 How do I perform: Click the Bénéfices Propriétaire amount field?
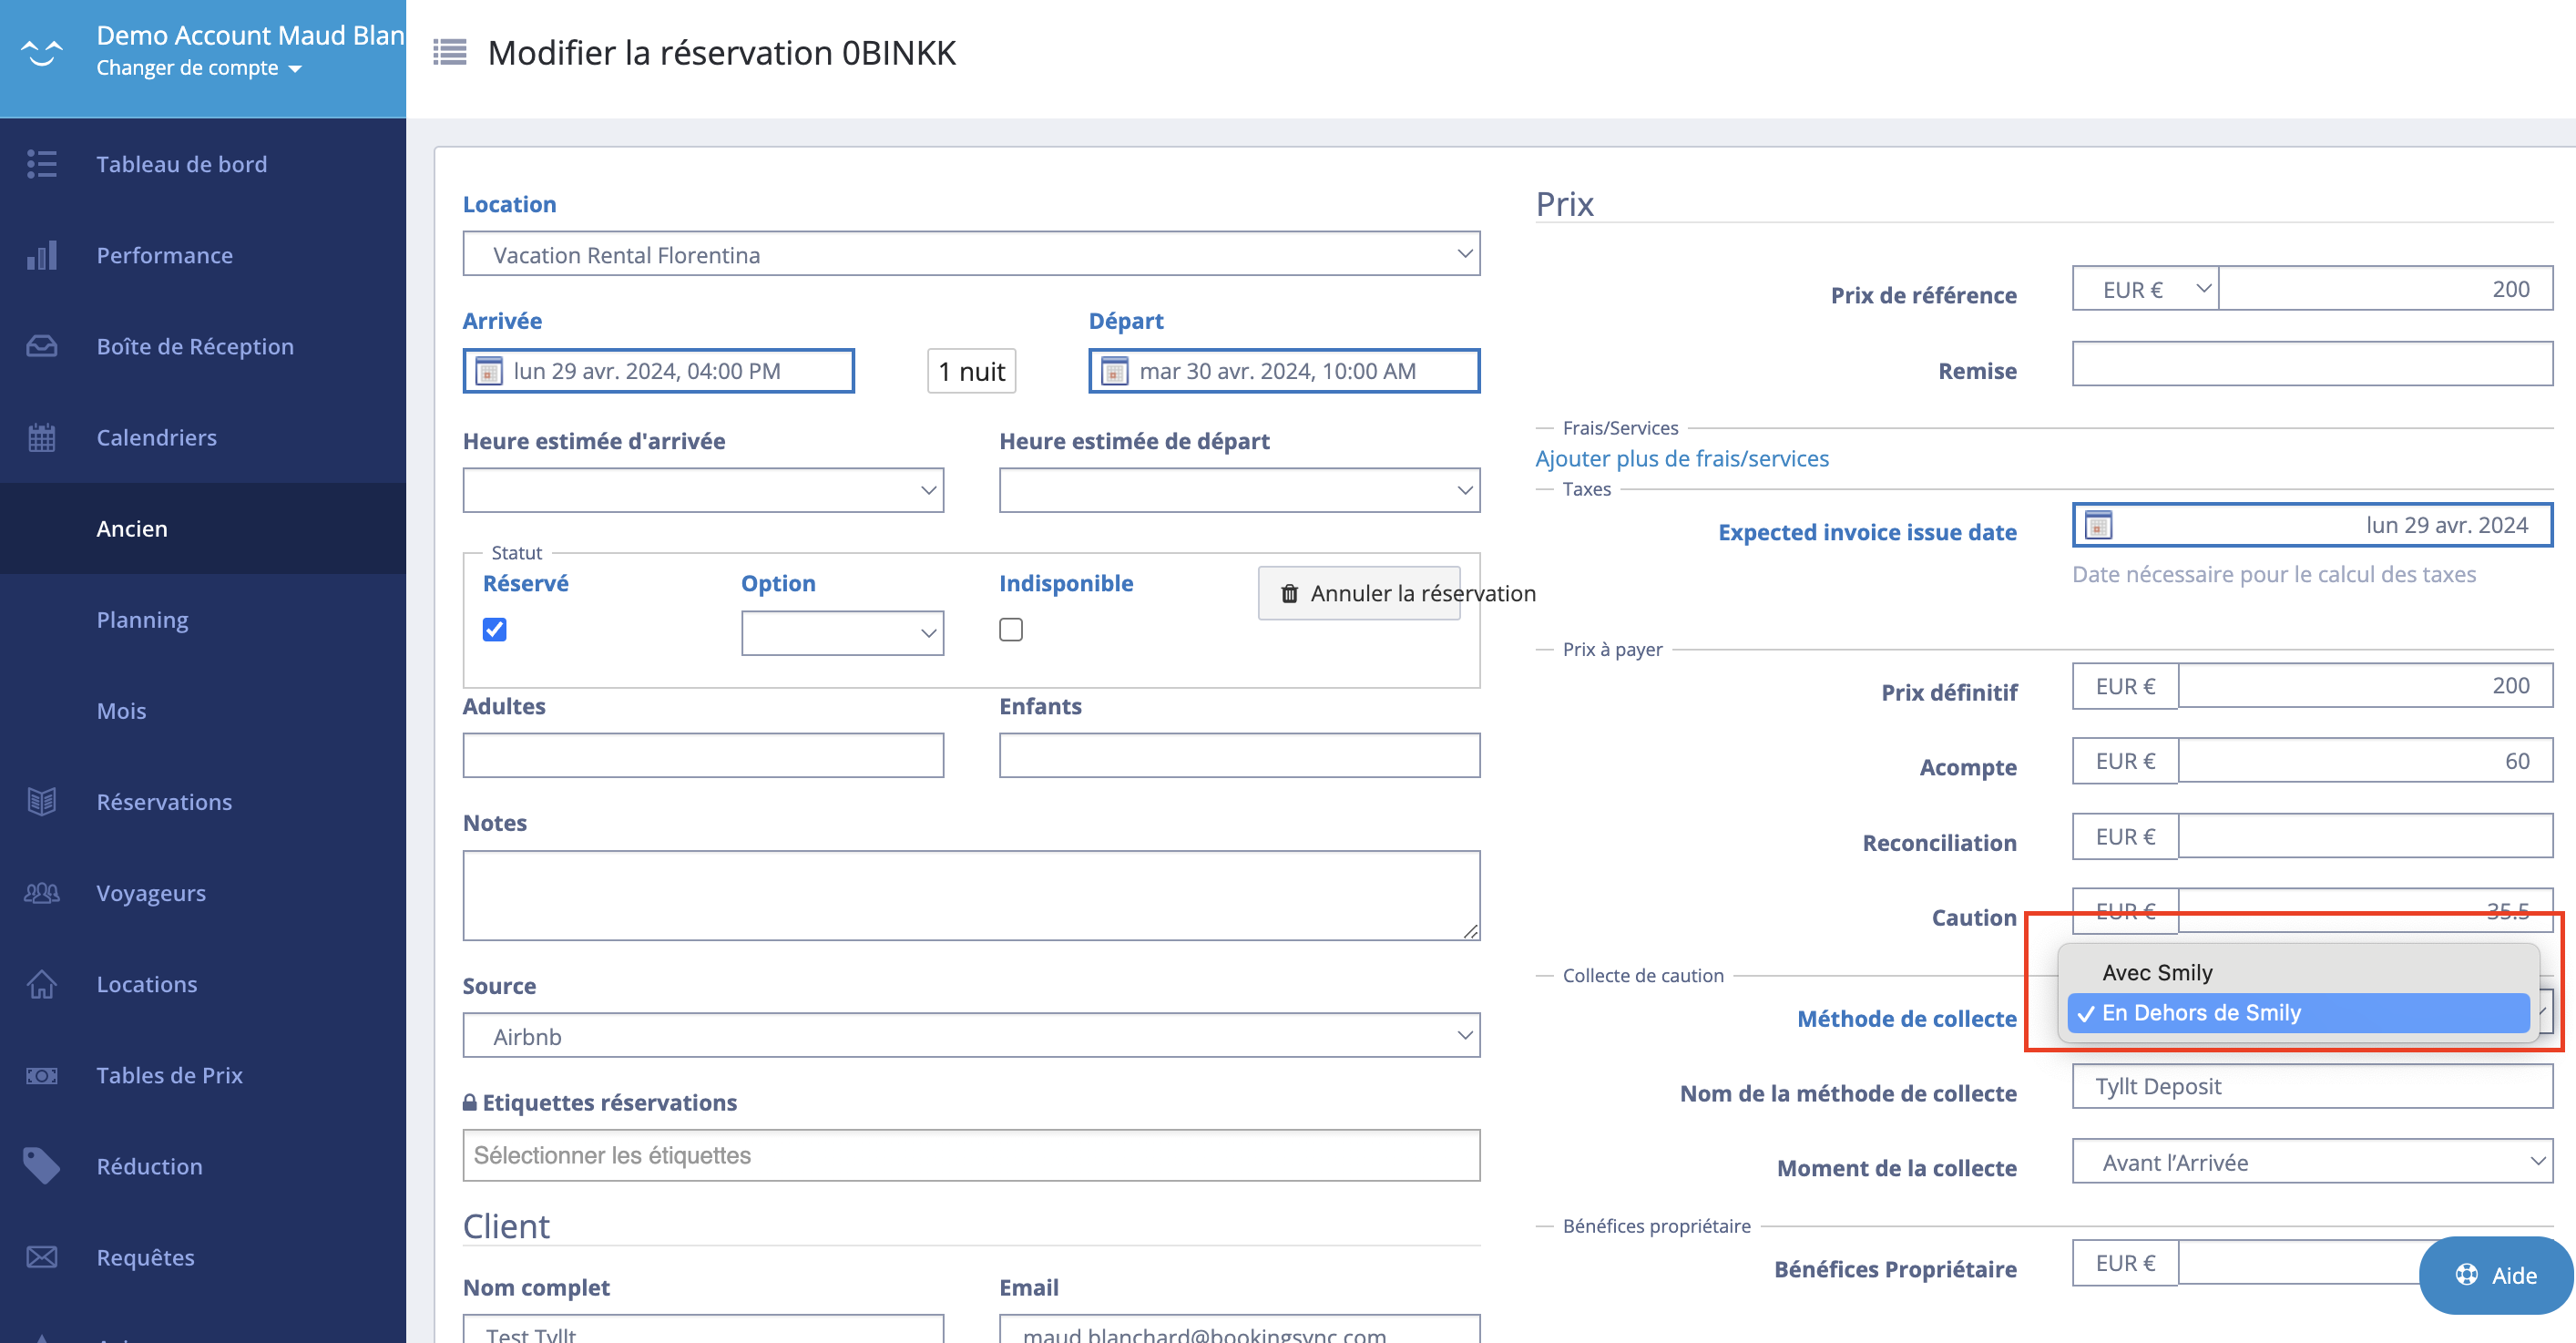point(2300,1263)
